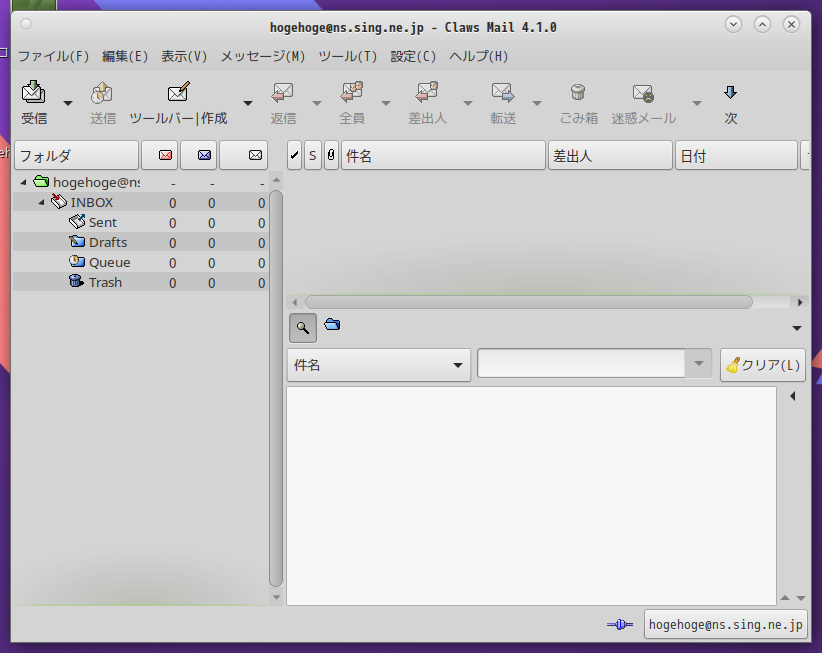Sort messages by 差出人 column header
Image resolution: width=822 pixels, height=653 pixels.
pos(610,155)
